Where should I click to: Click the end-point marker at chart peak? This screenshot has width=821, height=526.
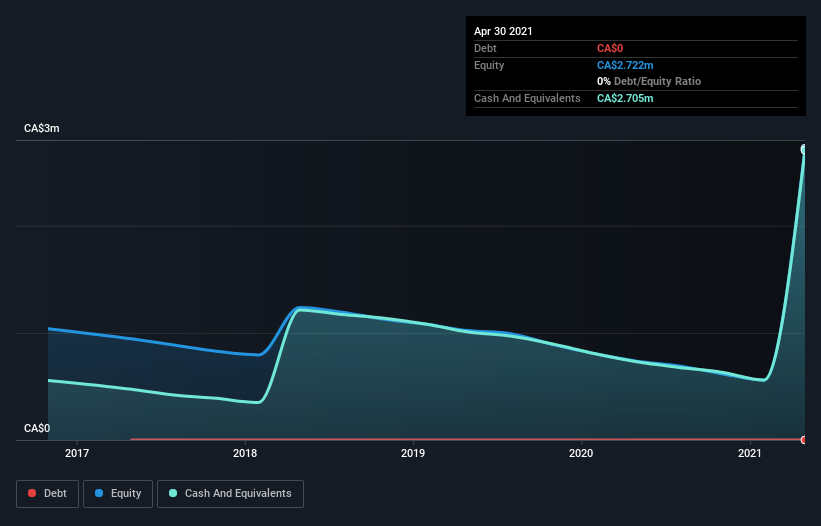tap(804, 150)
